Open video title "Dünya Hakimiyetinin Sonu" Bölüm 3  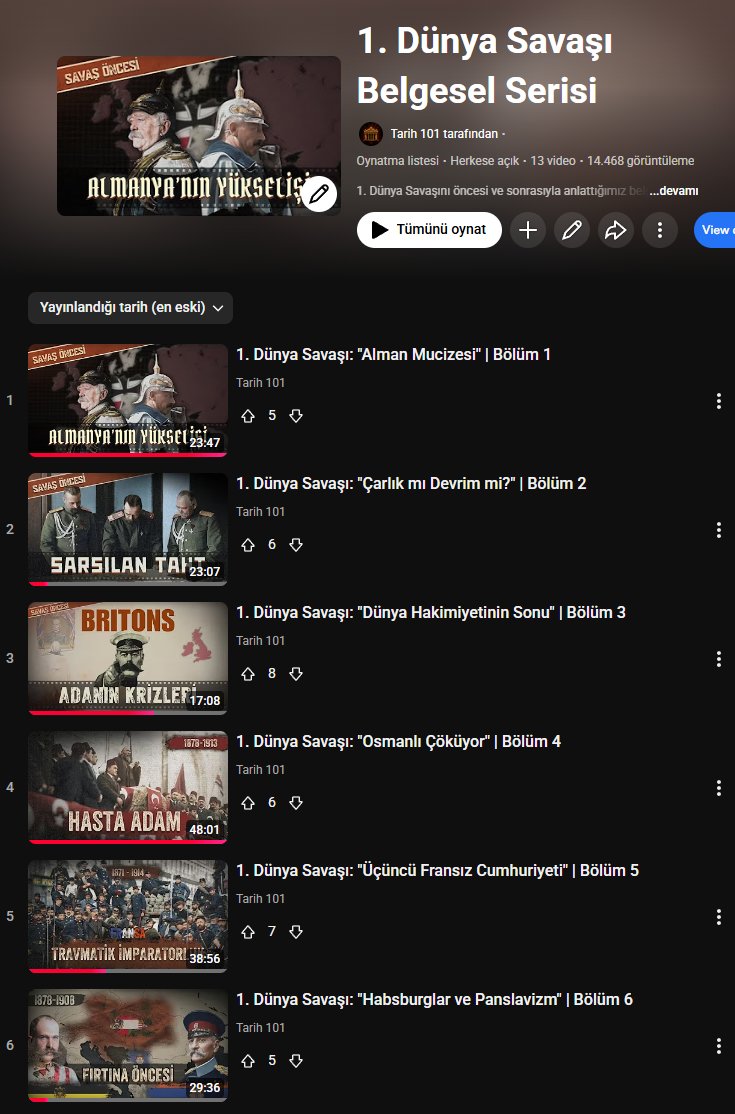click(x=431, y=612)
